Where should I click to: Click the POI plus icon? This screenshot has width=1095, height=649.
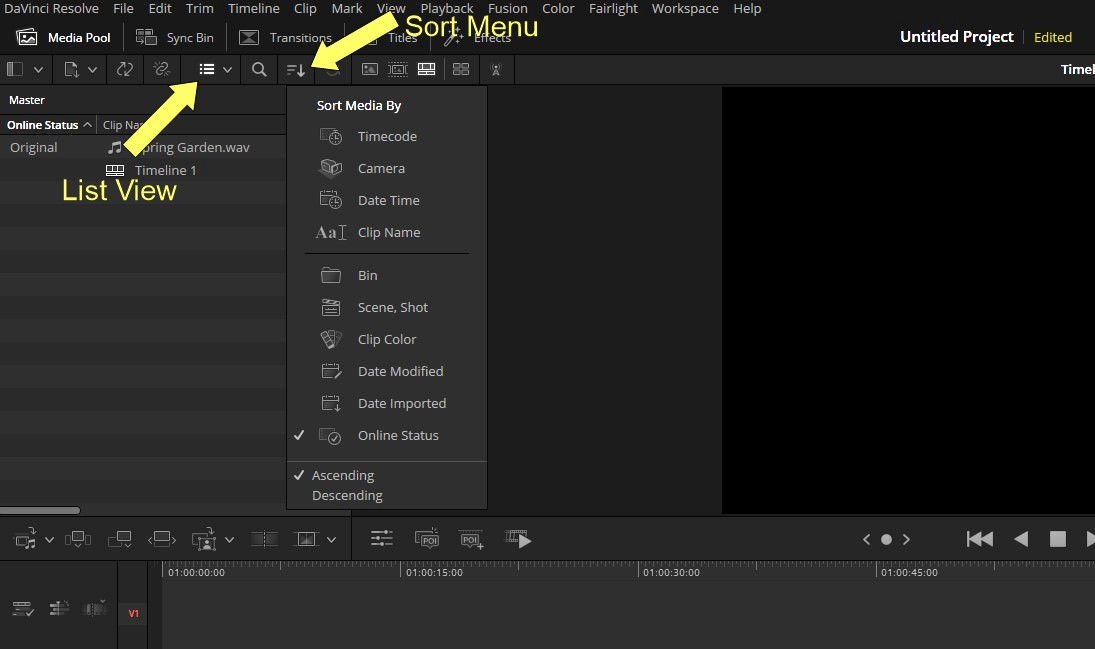pyautogui.click(x=471, y=539)
